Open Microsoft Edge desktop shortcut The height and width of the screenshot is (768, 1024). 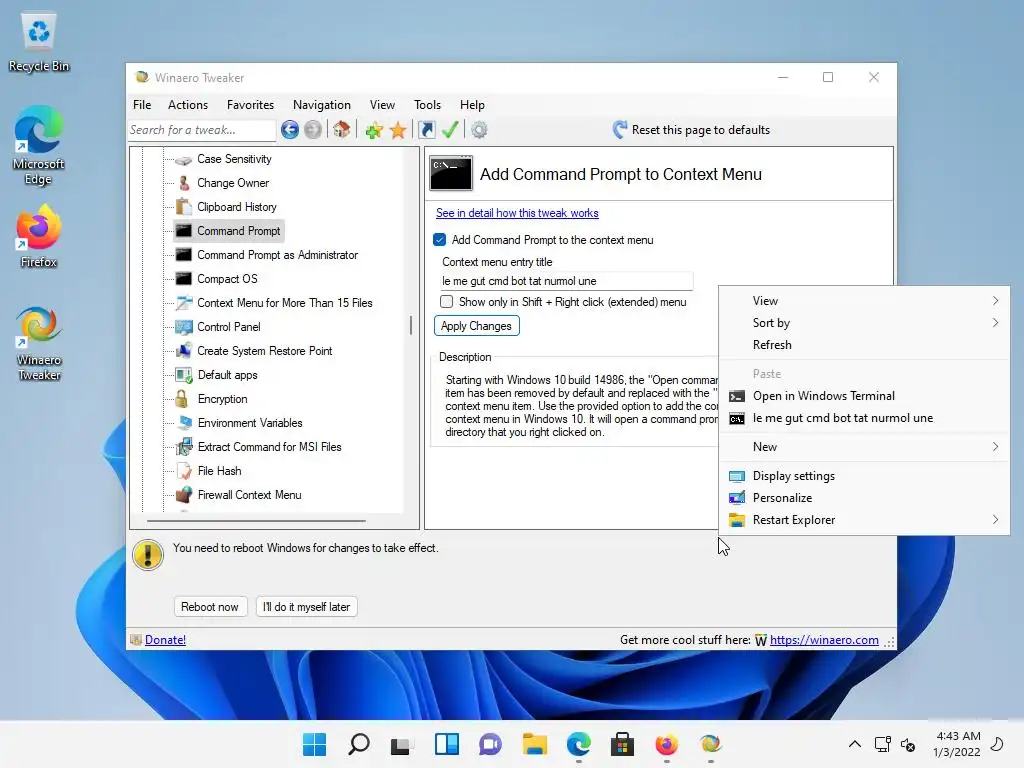pos(39,146)
